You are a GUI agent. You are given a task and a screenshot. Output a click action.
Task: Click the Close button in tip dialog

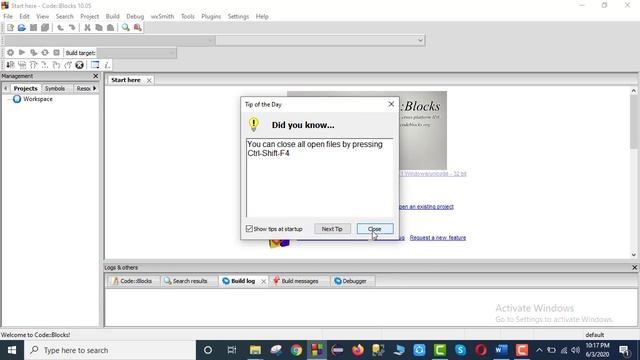[x=375, y=229]
